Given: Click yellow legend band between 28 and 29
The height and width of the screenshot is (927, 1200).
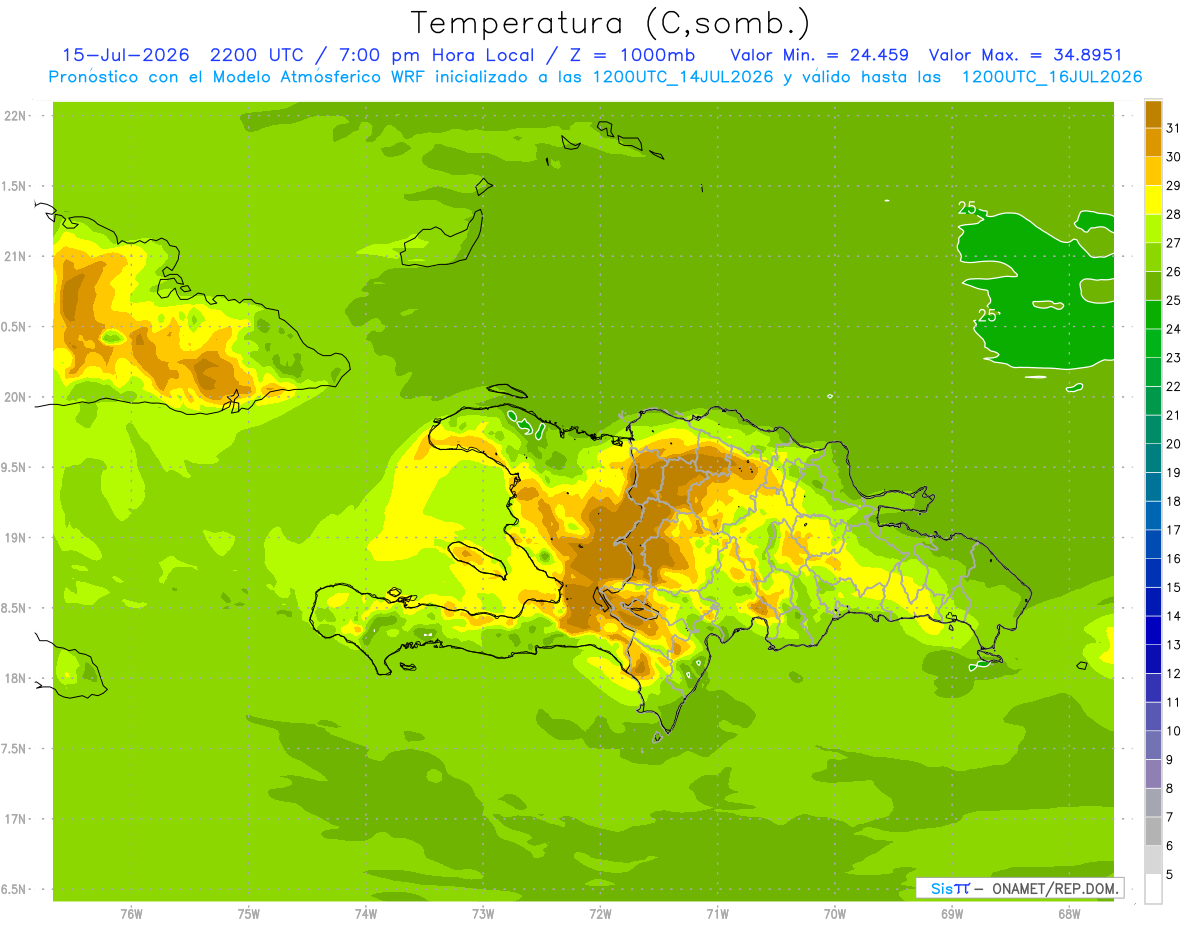Looking at the screenshot, I should pyautogui.click(x=1153, y=200).
